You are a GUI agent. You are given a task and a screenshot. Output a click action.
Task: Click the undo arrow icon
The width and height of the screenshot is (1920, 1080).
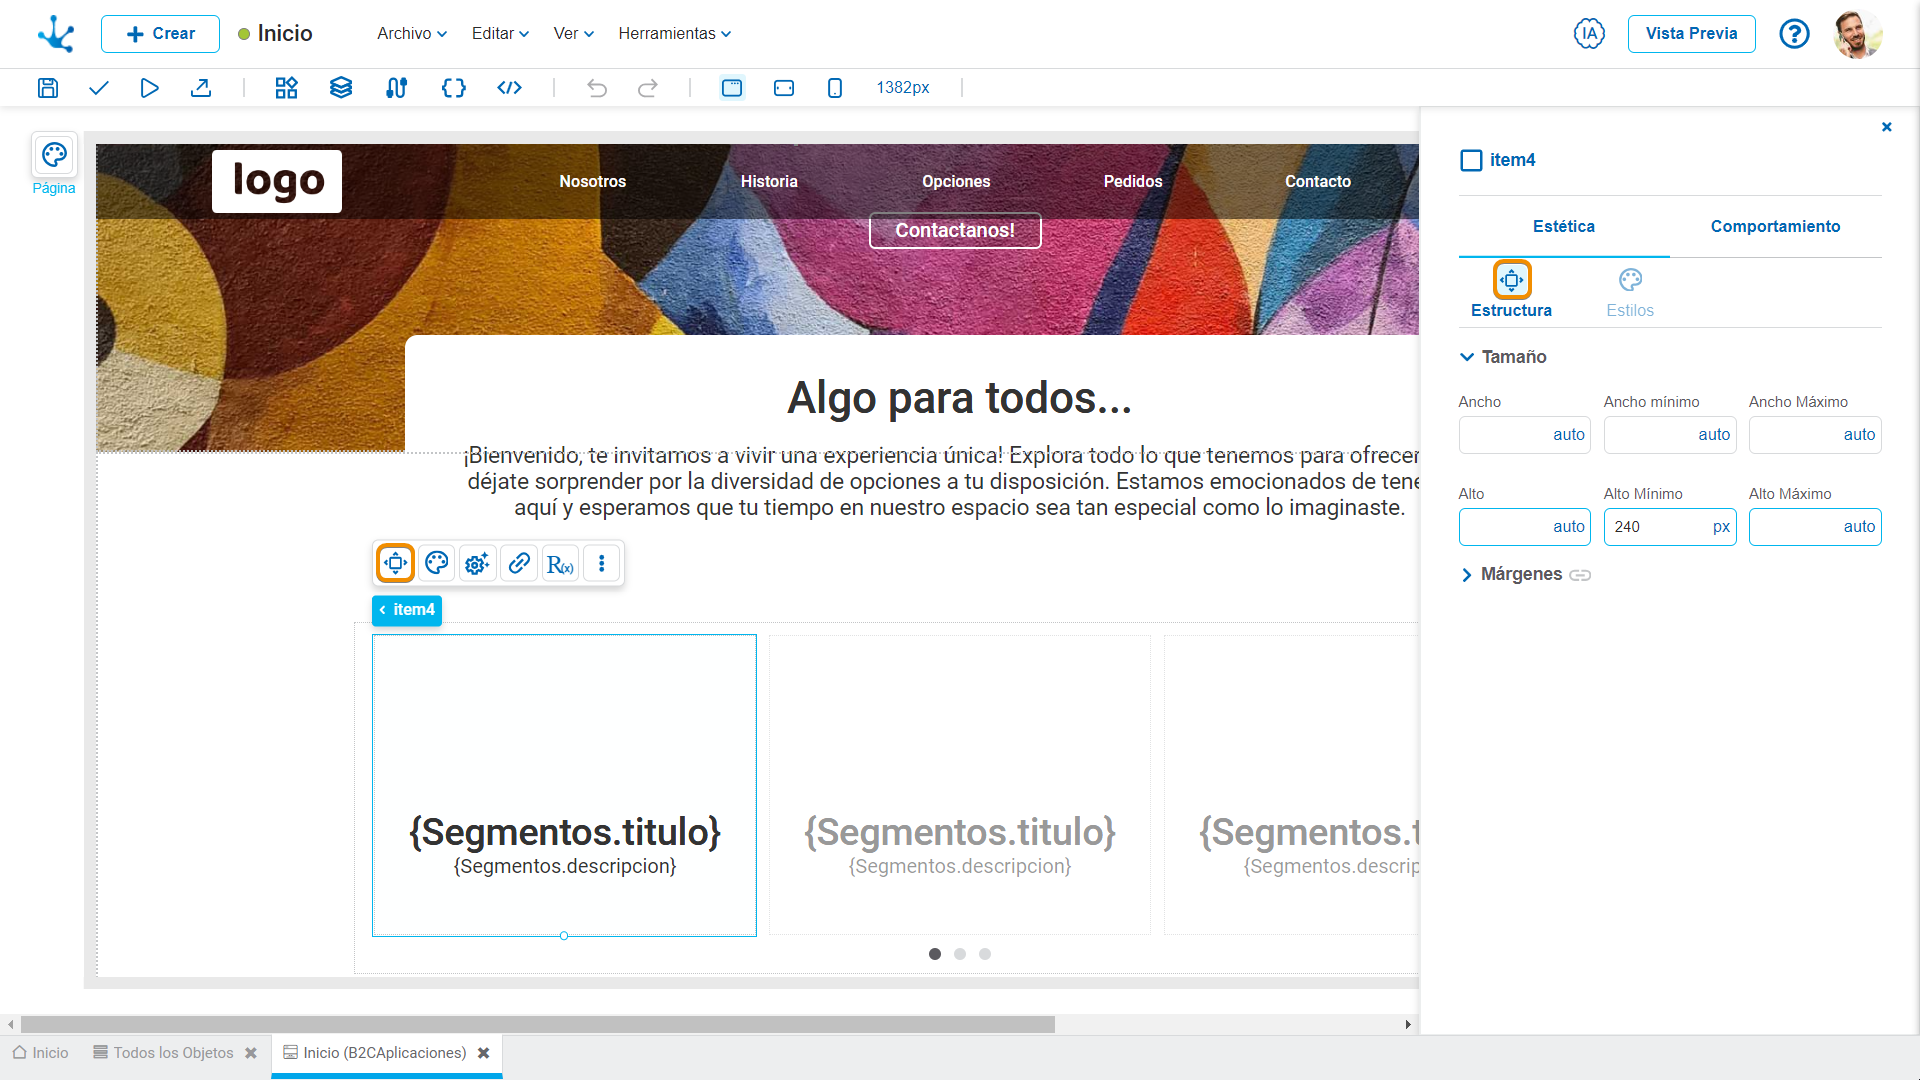(x=596, y=87)
